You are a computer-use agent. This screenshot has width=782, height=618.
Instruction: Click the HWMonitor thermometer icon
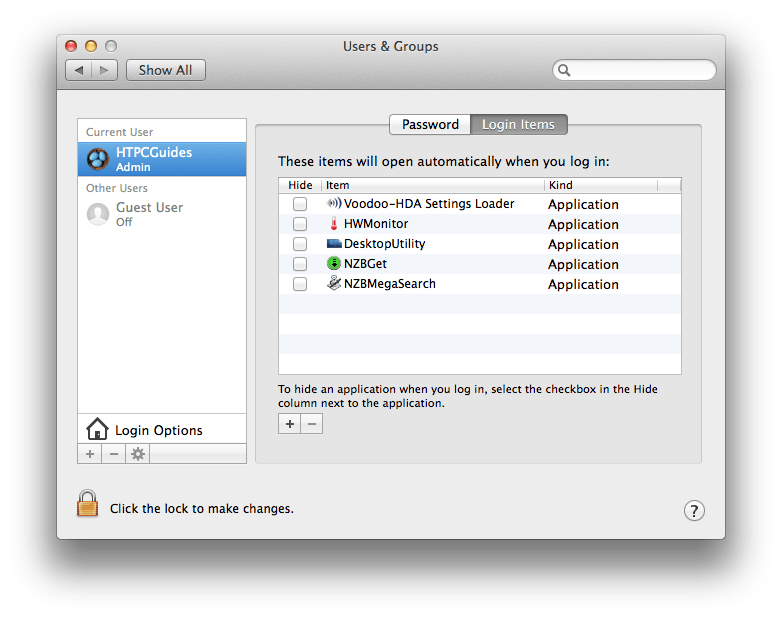pyautogui.click(x=334, y=224)
